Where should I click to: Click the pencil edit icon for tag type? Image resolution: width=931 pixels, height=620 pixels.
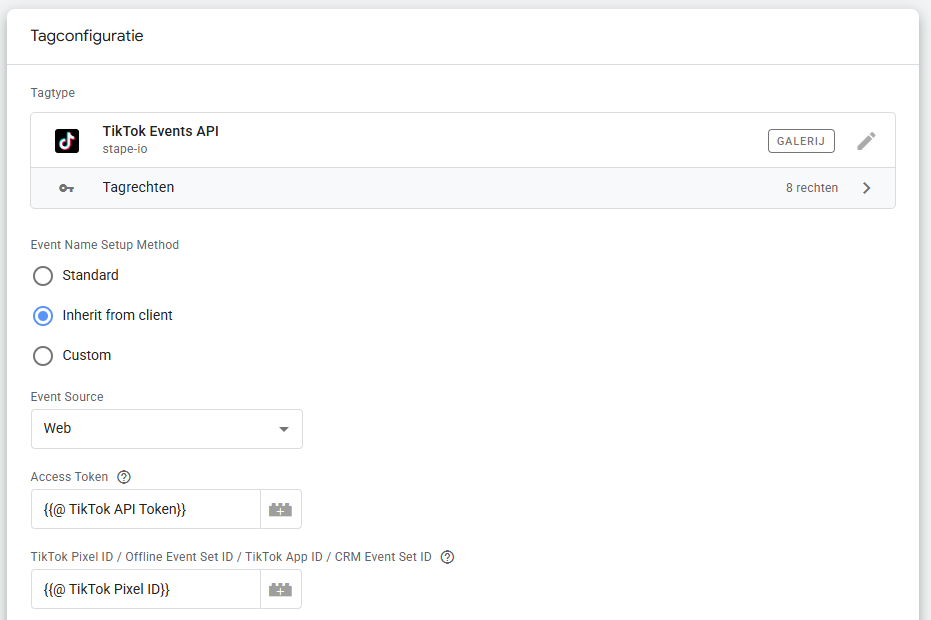click(866, 141)
